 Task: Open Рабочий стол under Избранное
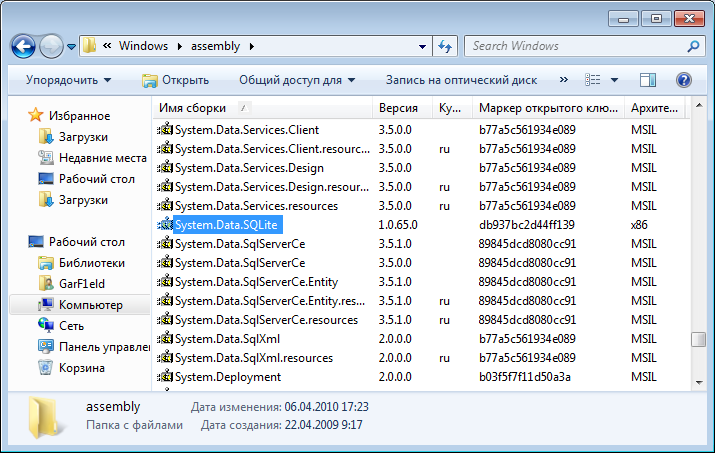tap(87, 179)
